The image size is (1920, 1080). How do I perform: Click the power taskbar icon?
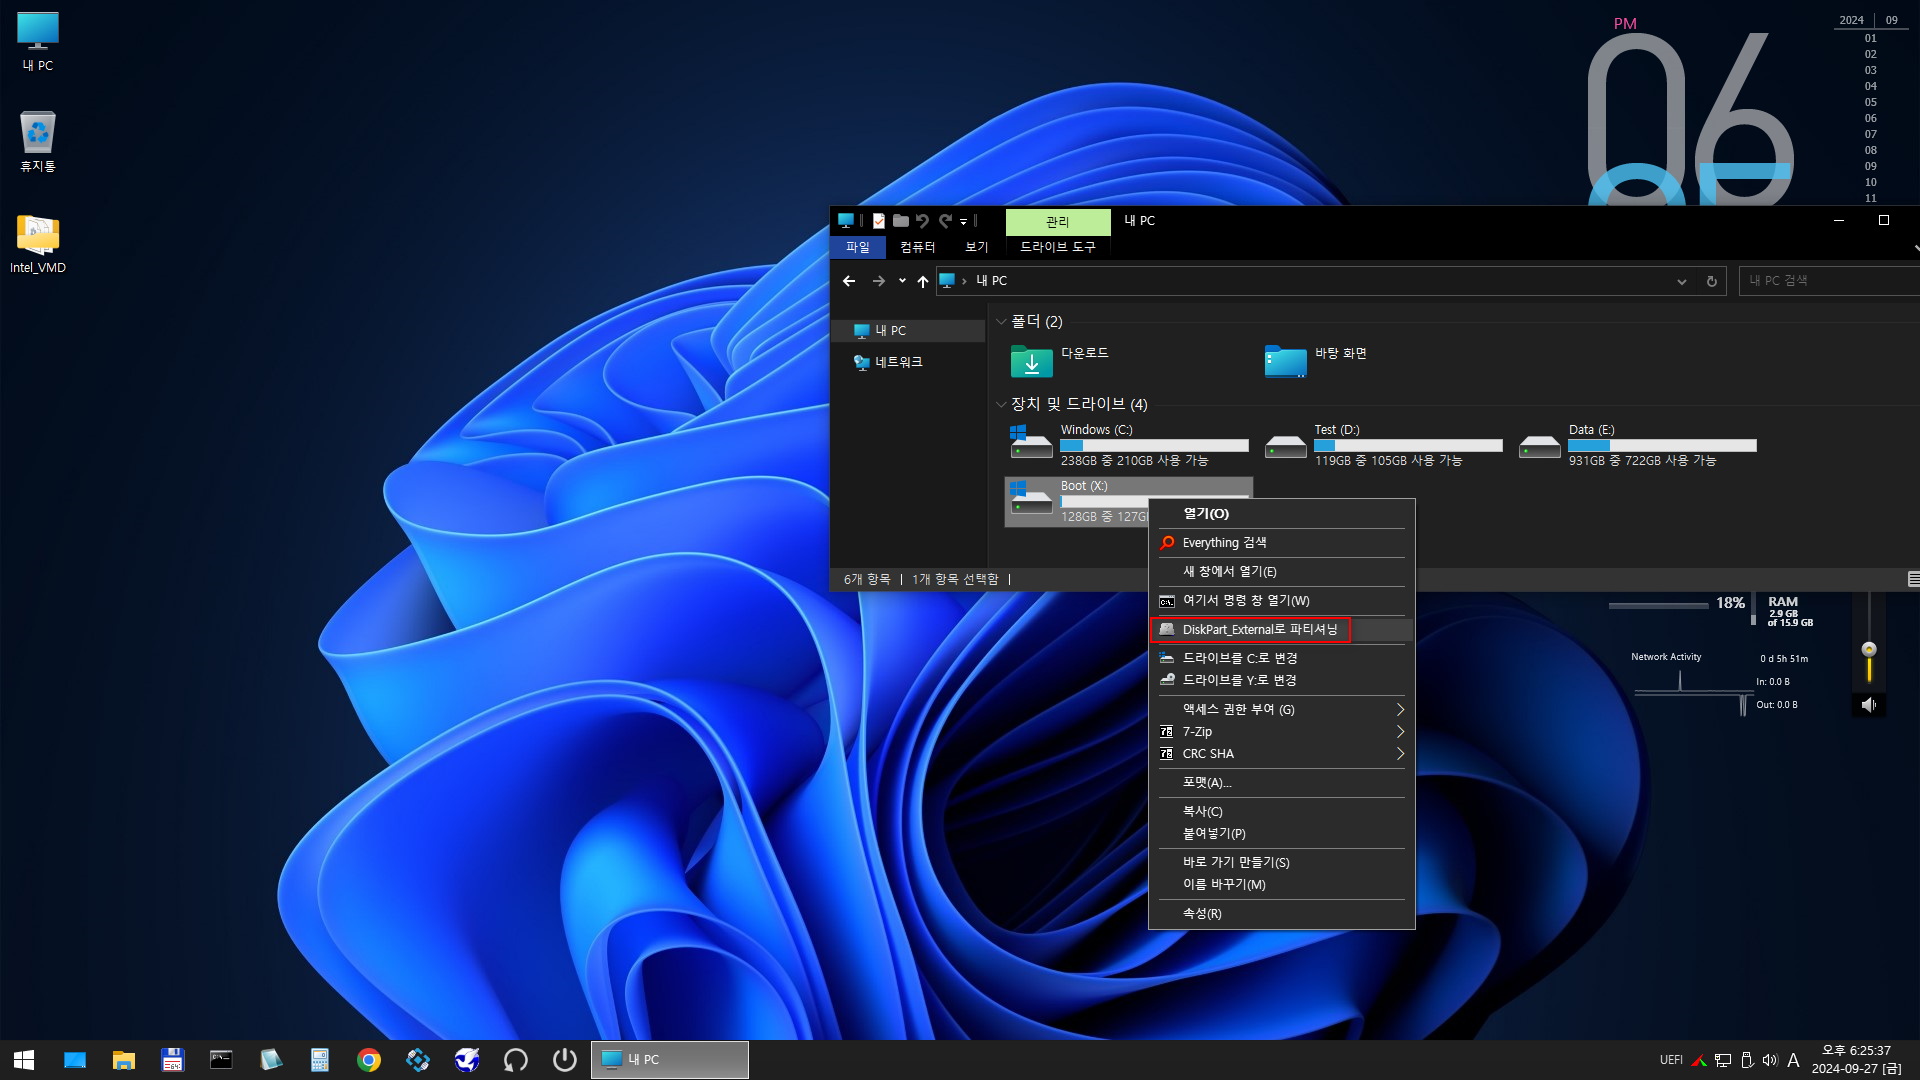(x=565, y=1060)
